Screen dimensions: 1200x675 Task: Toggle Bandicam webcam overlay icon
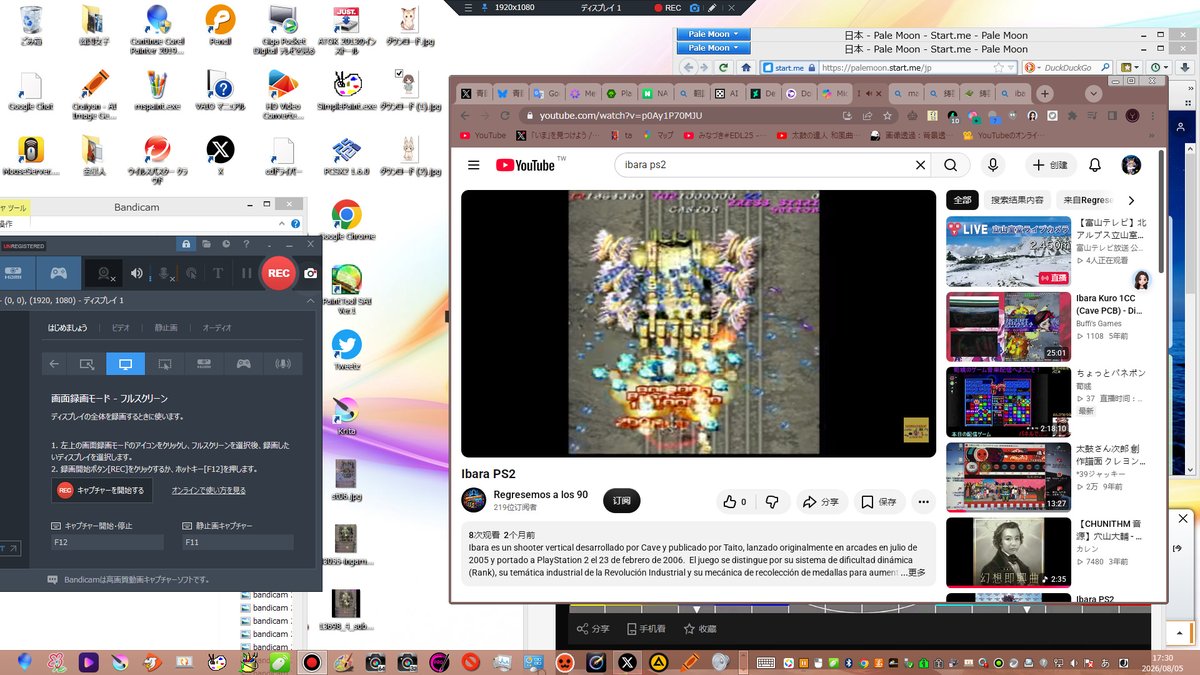(104, 273)
